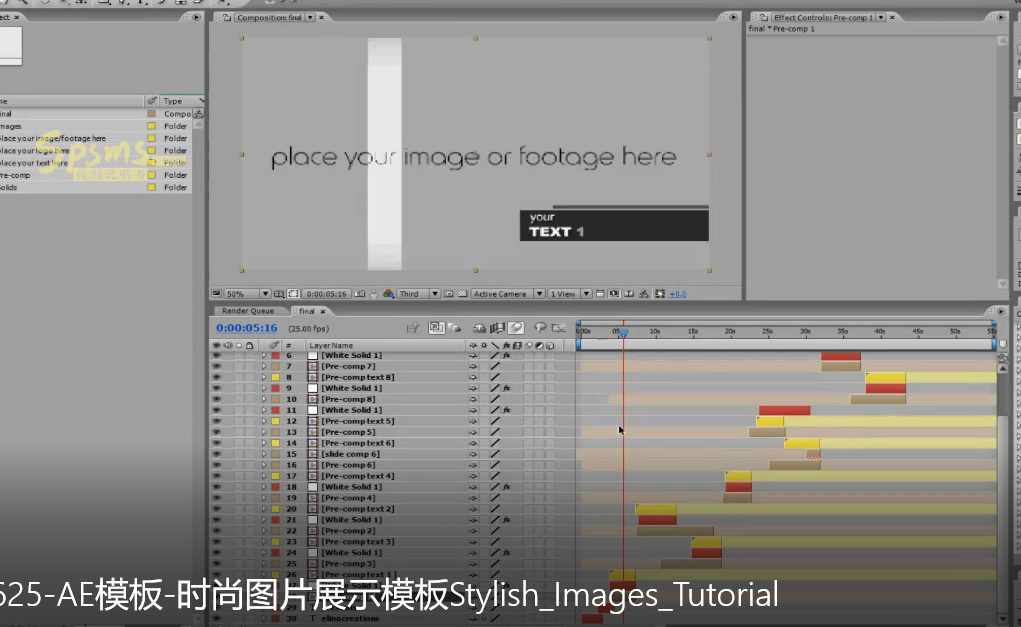Click the choose grid and guide options icon

point(279,294)
